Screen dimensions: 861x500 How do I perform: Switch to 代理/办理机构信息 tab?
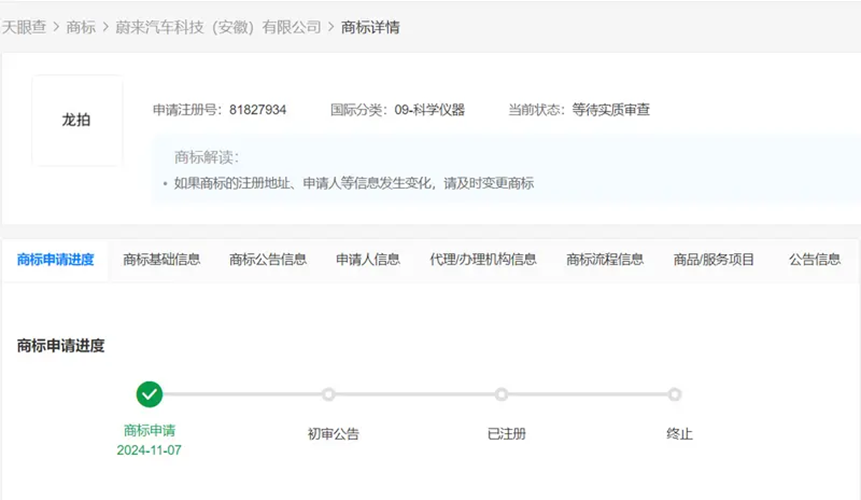tap(483, 259)
